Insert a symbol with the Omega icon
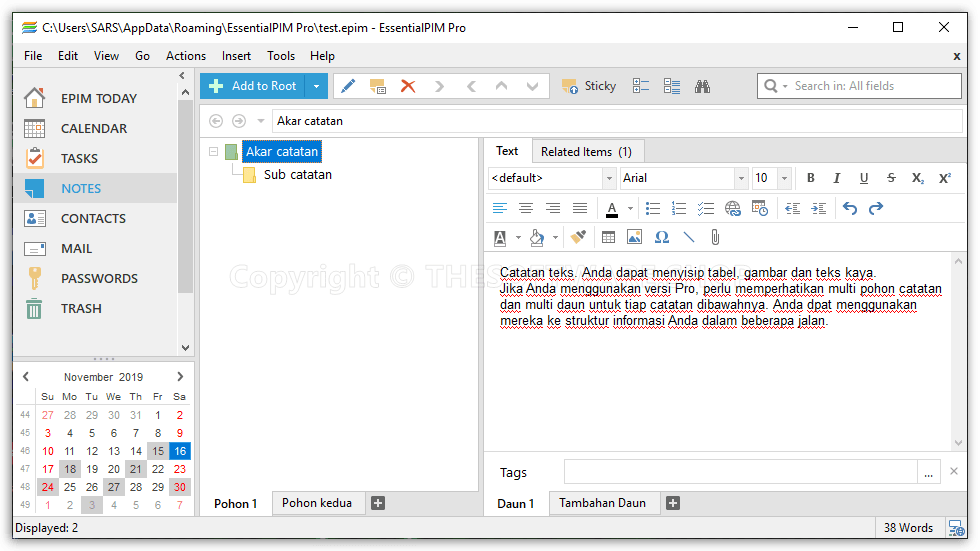Screen dimensions: 980x551 tap(661, 237)
